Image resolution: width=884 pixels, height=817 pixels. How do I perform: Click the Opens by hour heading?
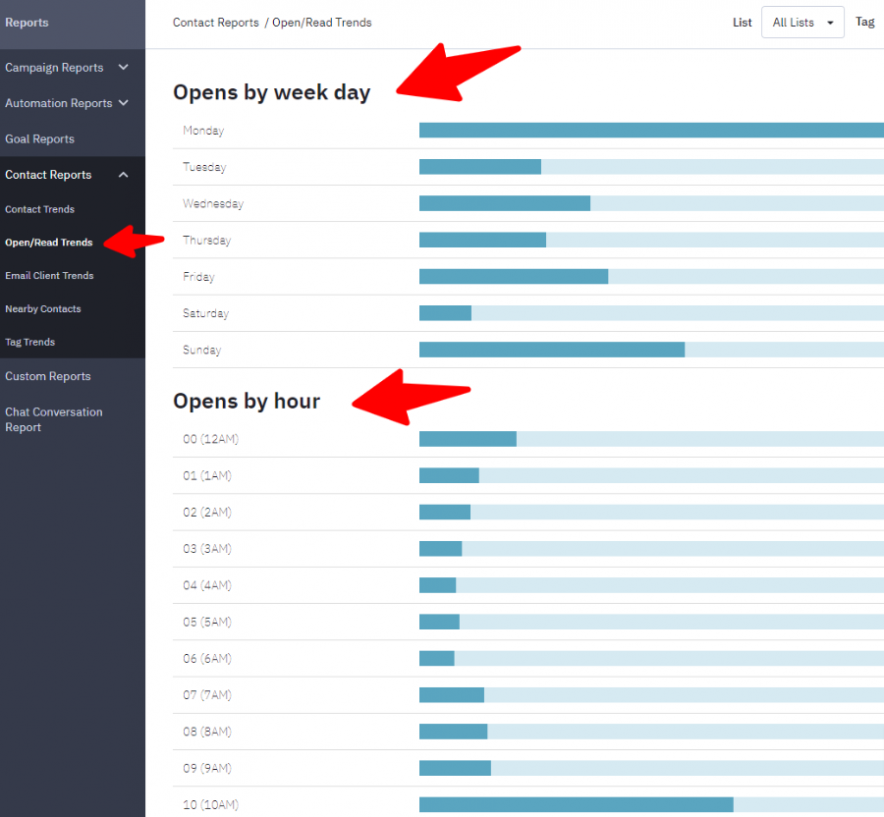click(246, 401)
